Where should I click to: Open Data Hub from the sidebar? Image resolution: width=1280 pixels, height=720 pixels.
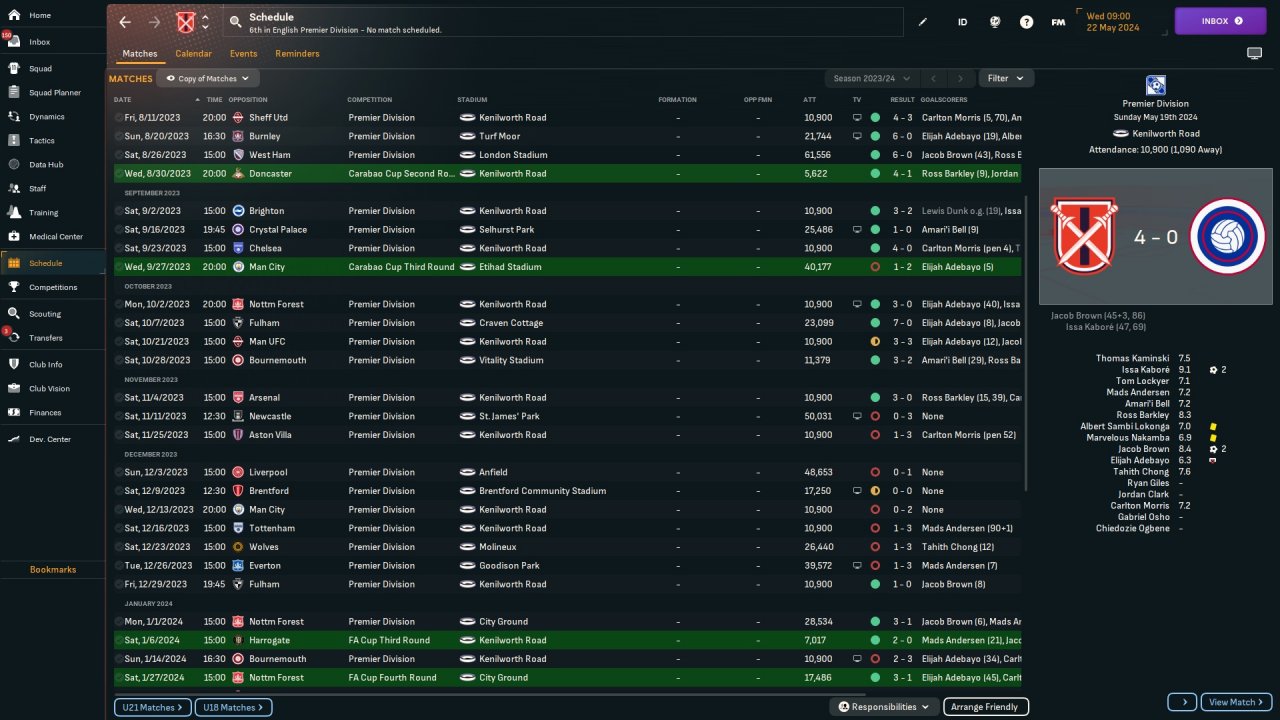pyautogui.click(x=52, y=164)
